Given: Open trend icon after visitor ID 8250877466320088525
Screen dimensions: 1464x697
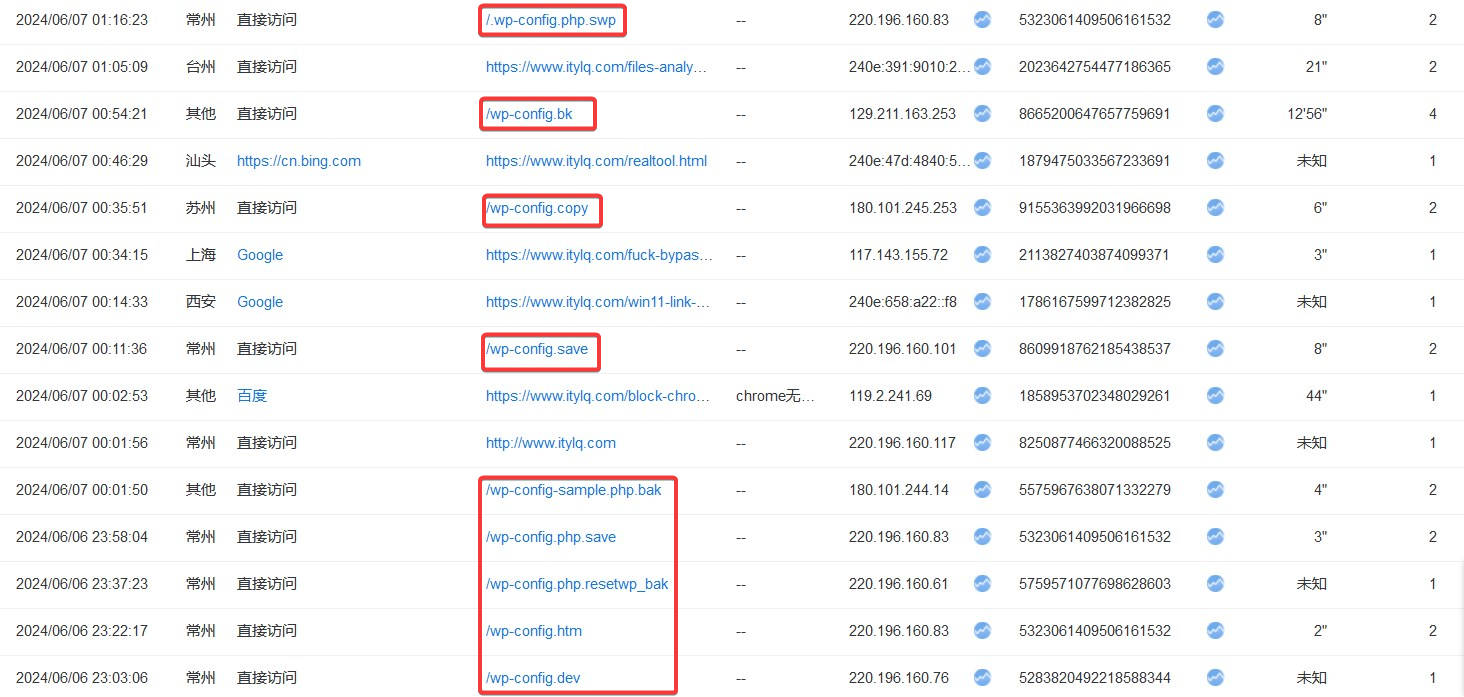Looking at the screenshot, I should coord(1215,442).
